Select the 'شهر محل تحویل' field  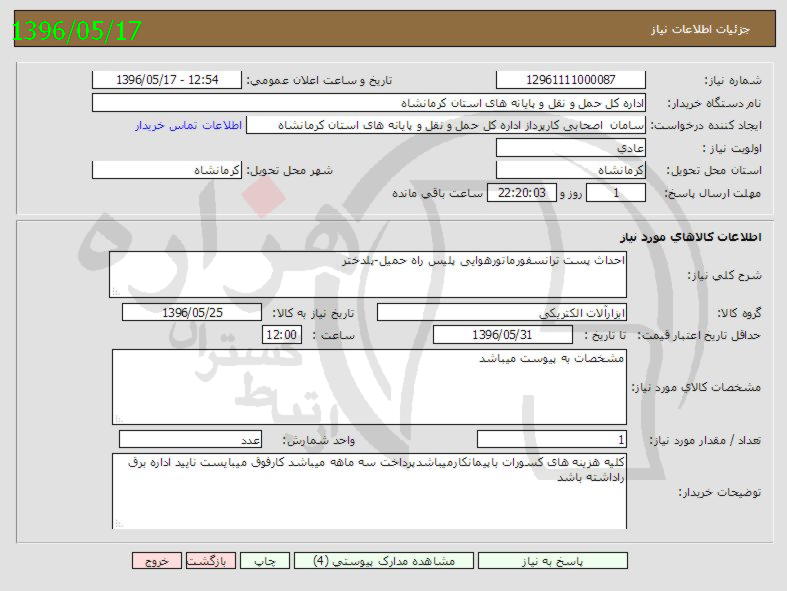tap(167, 170)
